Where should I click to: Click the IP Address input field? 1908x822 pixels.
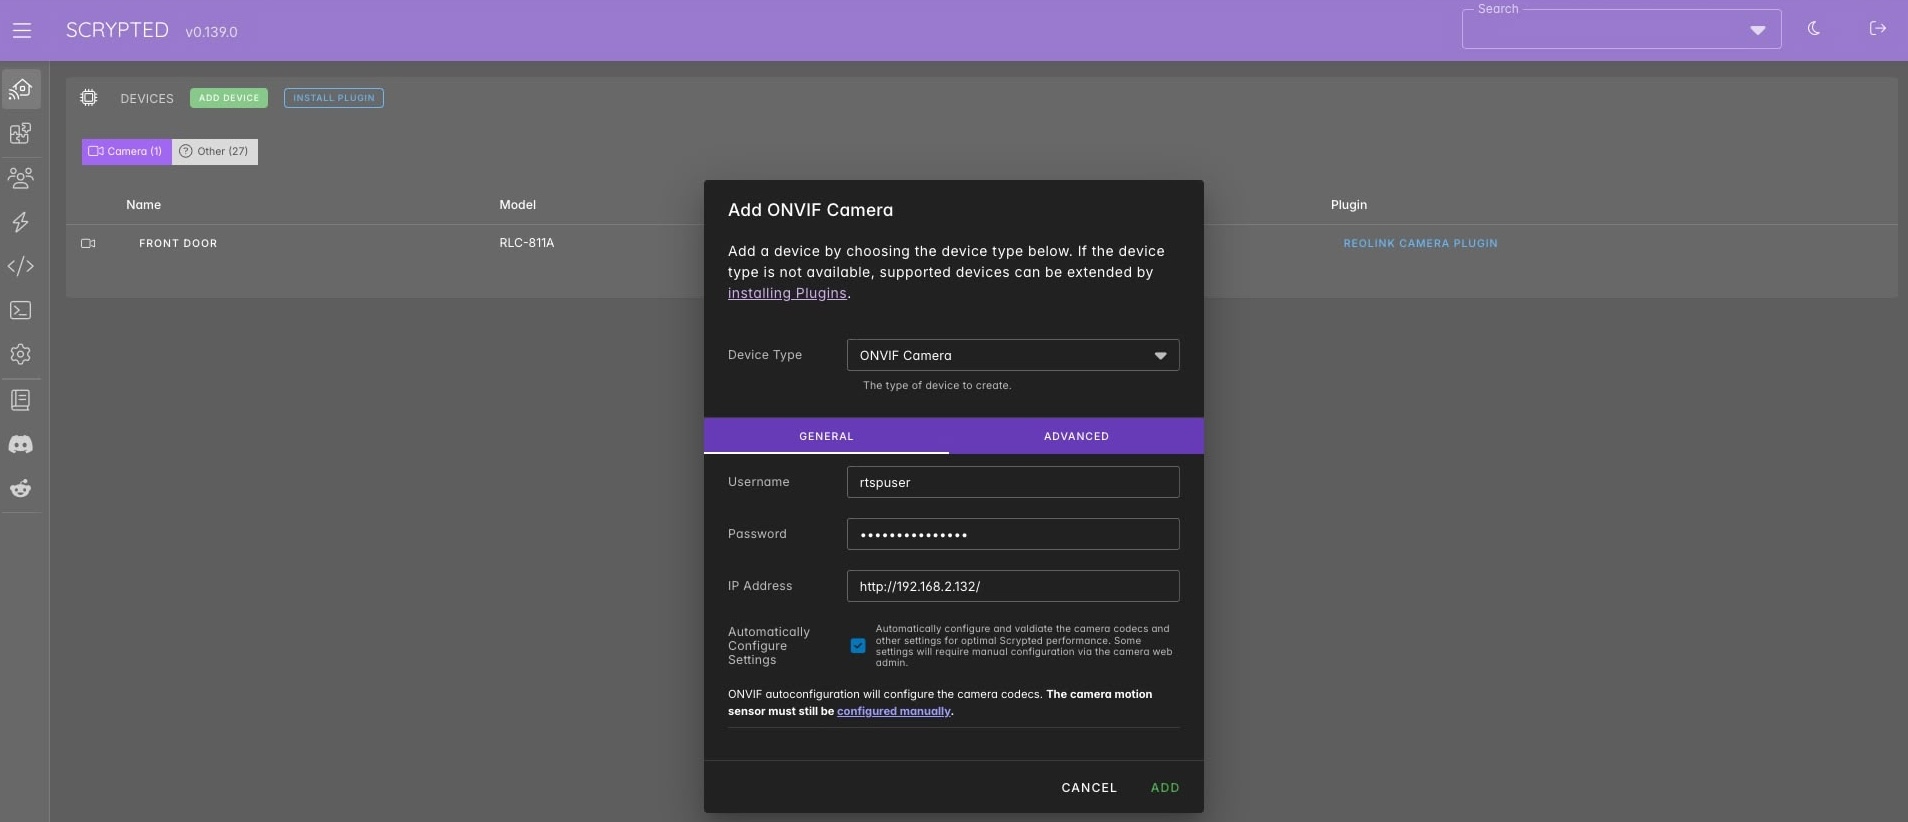(1013, 586)
